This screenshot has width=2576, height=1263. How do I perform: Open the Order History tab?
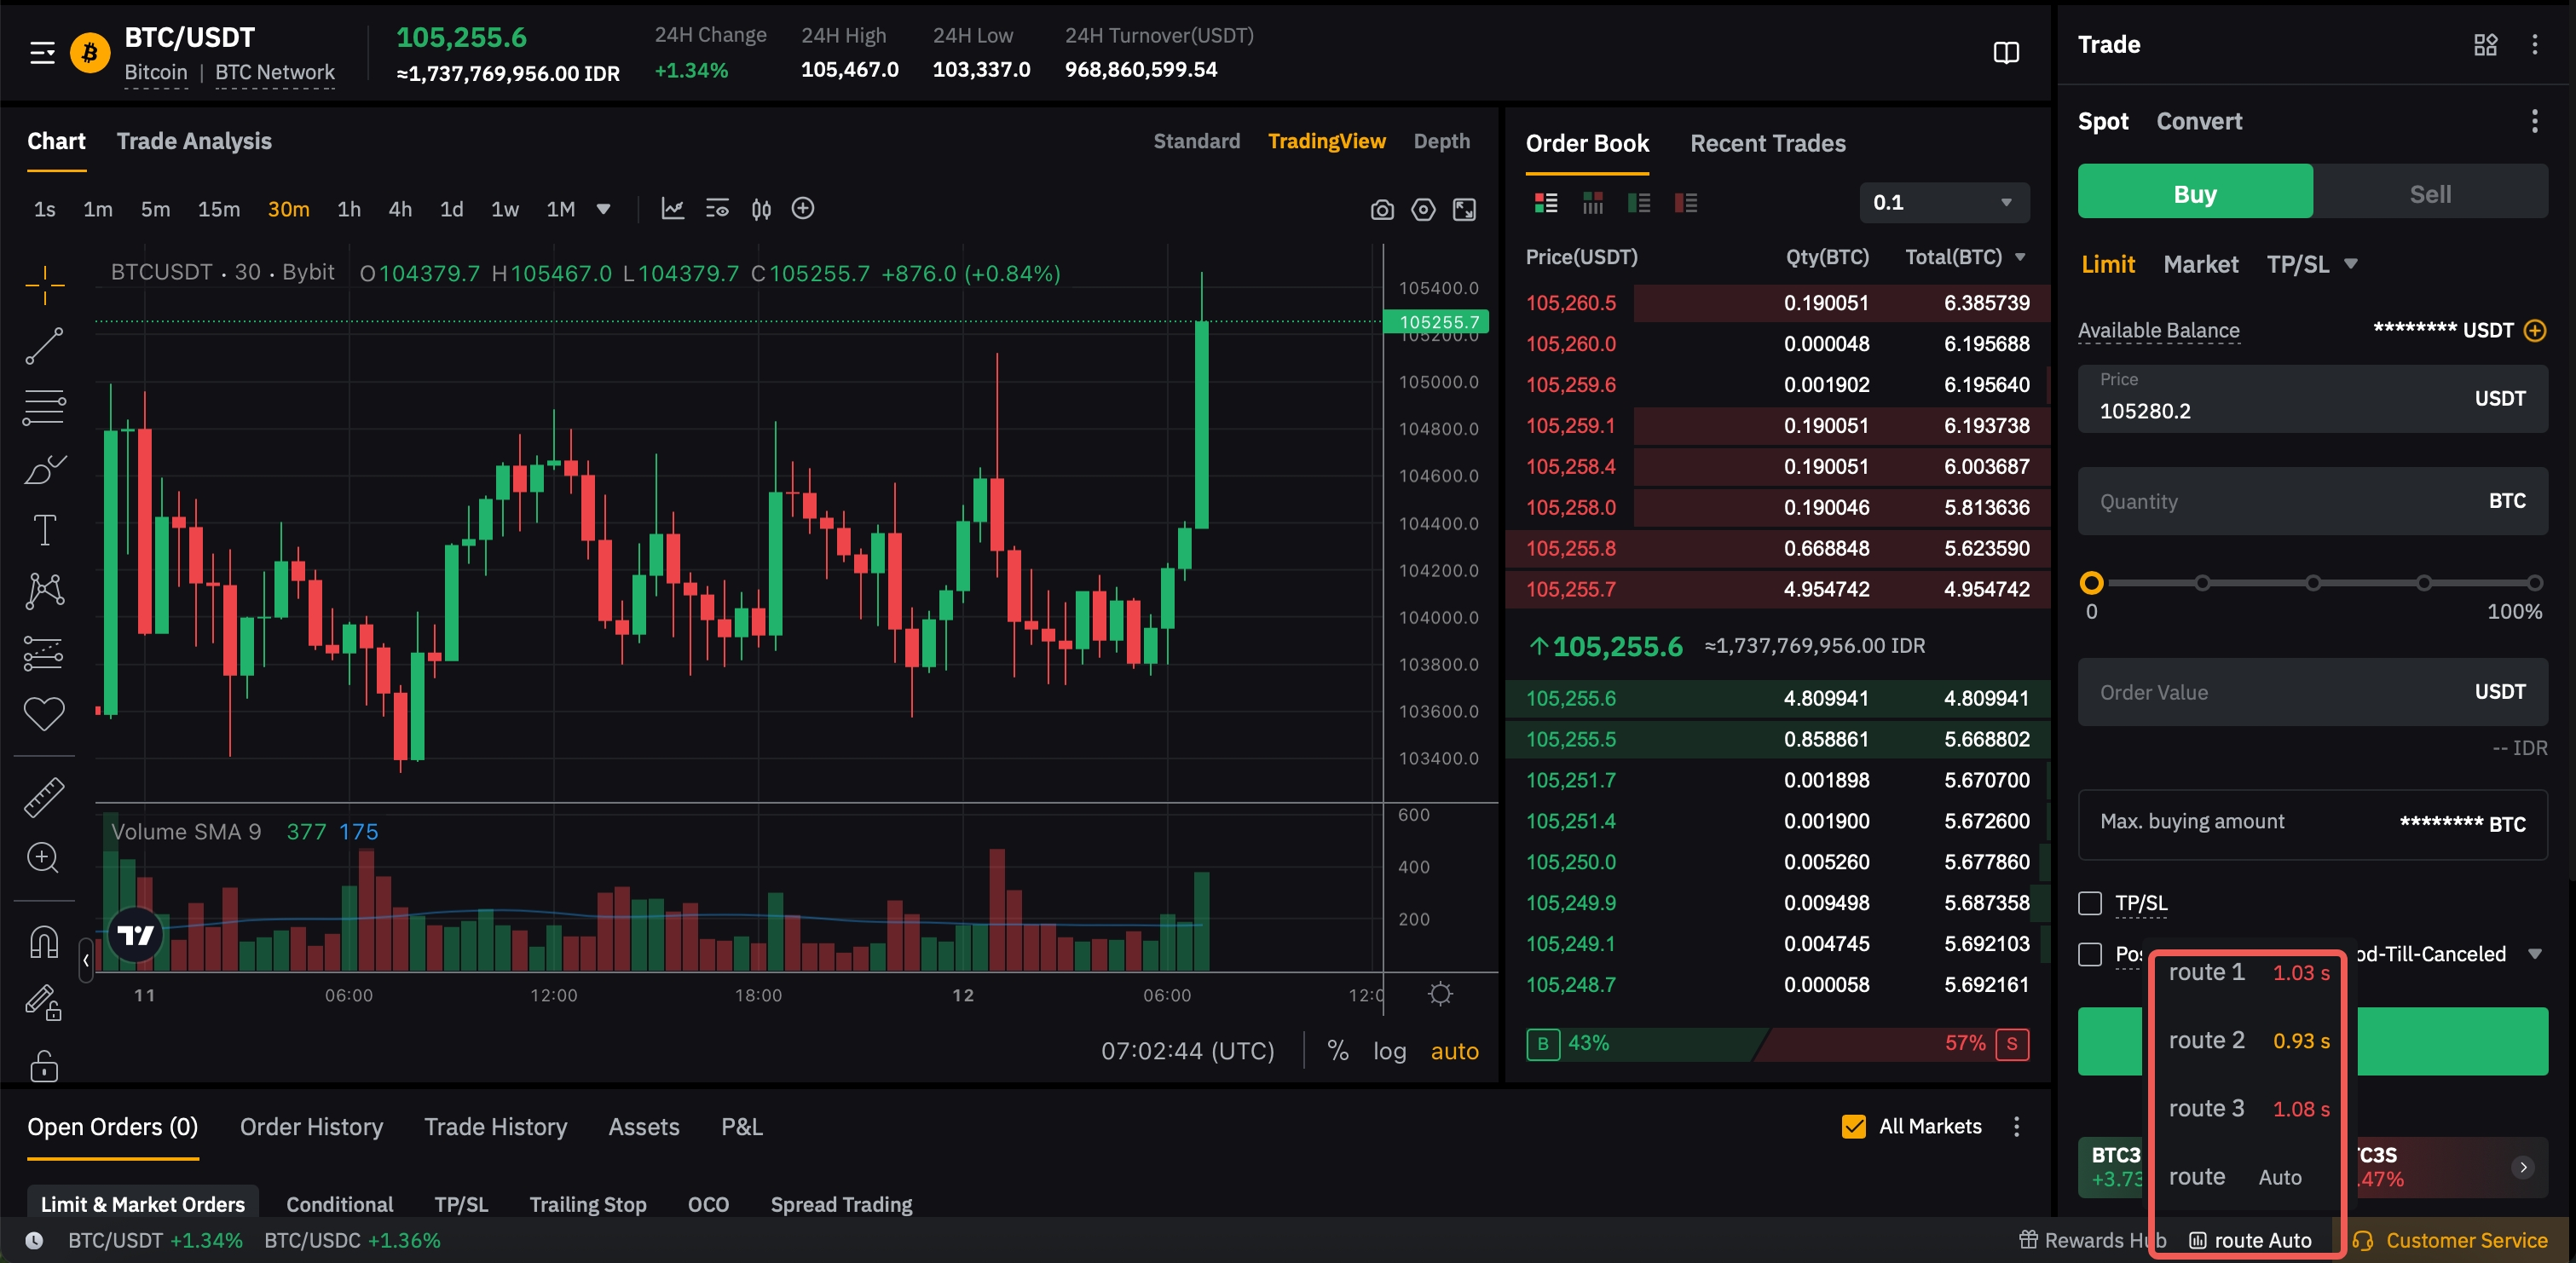311,1127
